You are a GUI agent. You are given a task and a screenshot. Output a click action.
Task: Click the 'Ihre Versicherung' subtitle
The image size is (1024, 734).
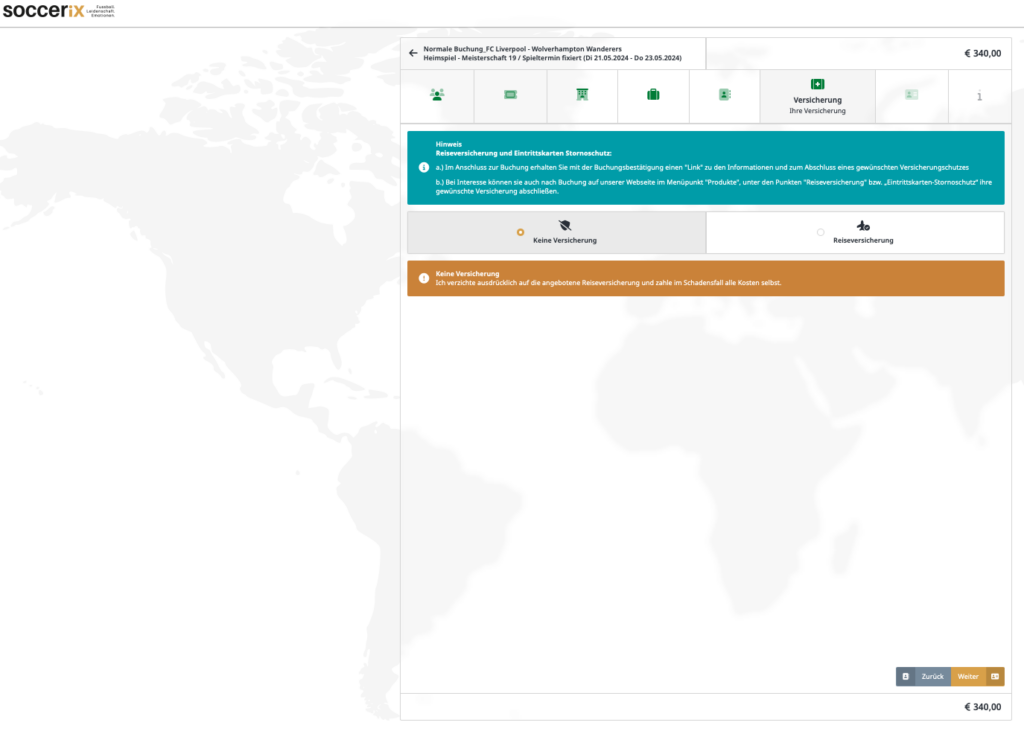tap(817, 111)
